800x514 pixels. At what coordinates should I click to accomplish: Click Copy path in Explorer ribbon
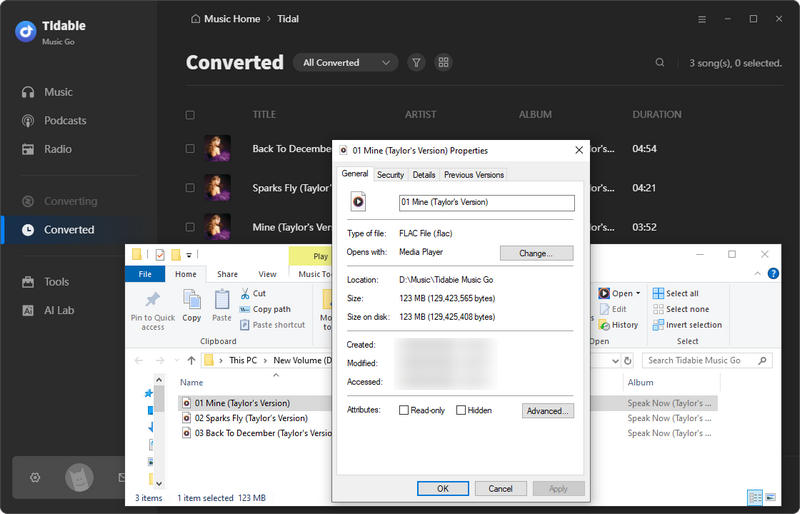(x=265, y=309)
